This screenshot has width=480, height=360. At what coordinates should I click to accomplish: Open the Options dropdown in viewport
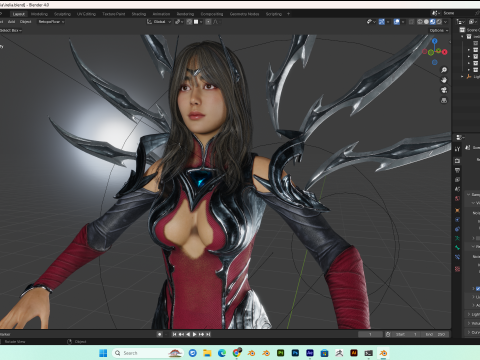click(439, 30)
